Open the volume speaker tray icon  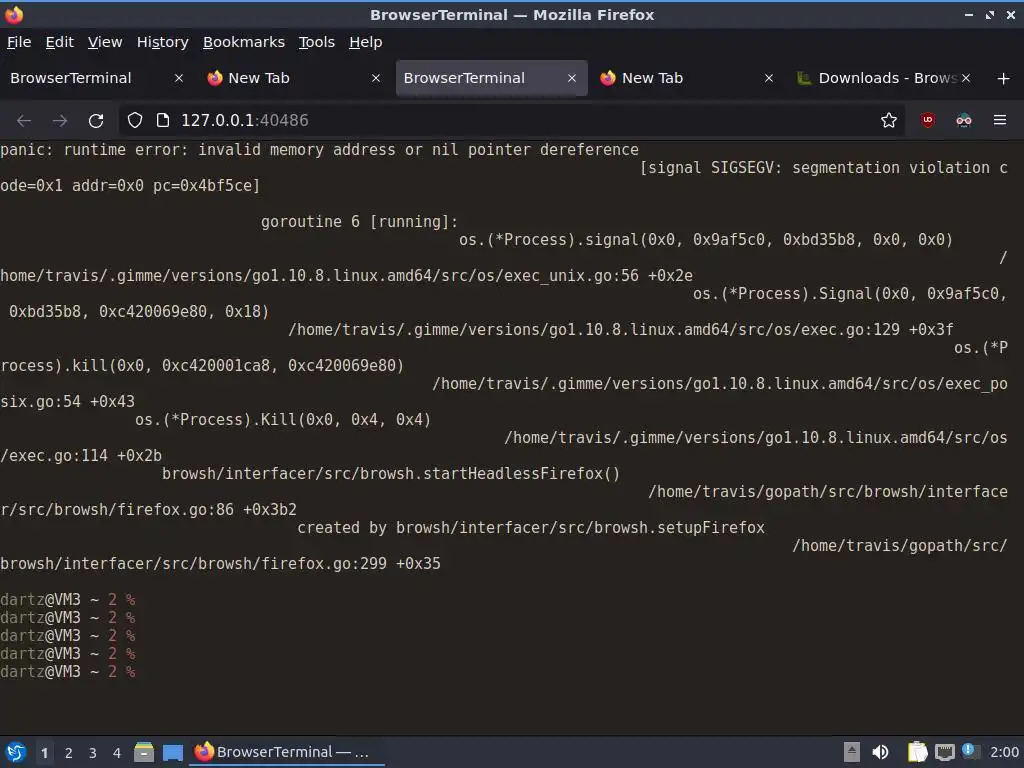pos(880,752)
